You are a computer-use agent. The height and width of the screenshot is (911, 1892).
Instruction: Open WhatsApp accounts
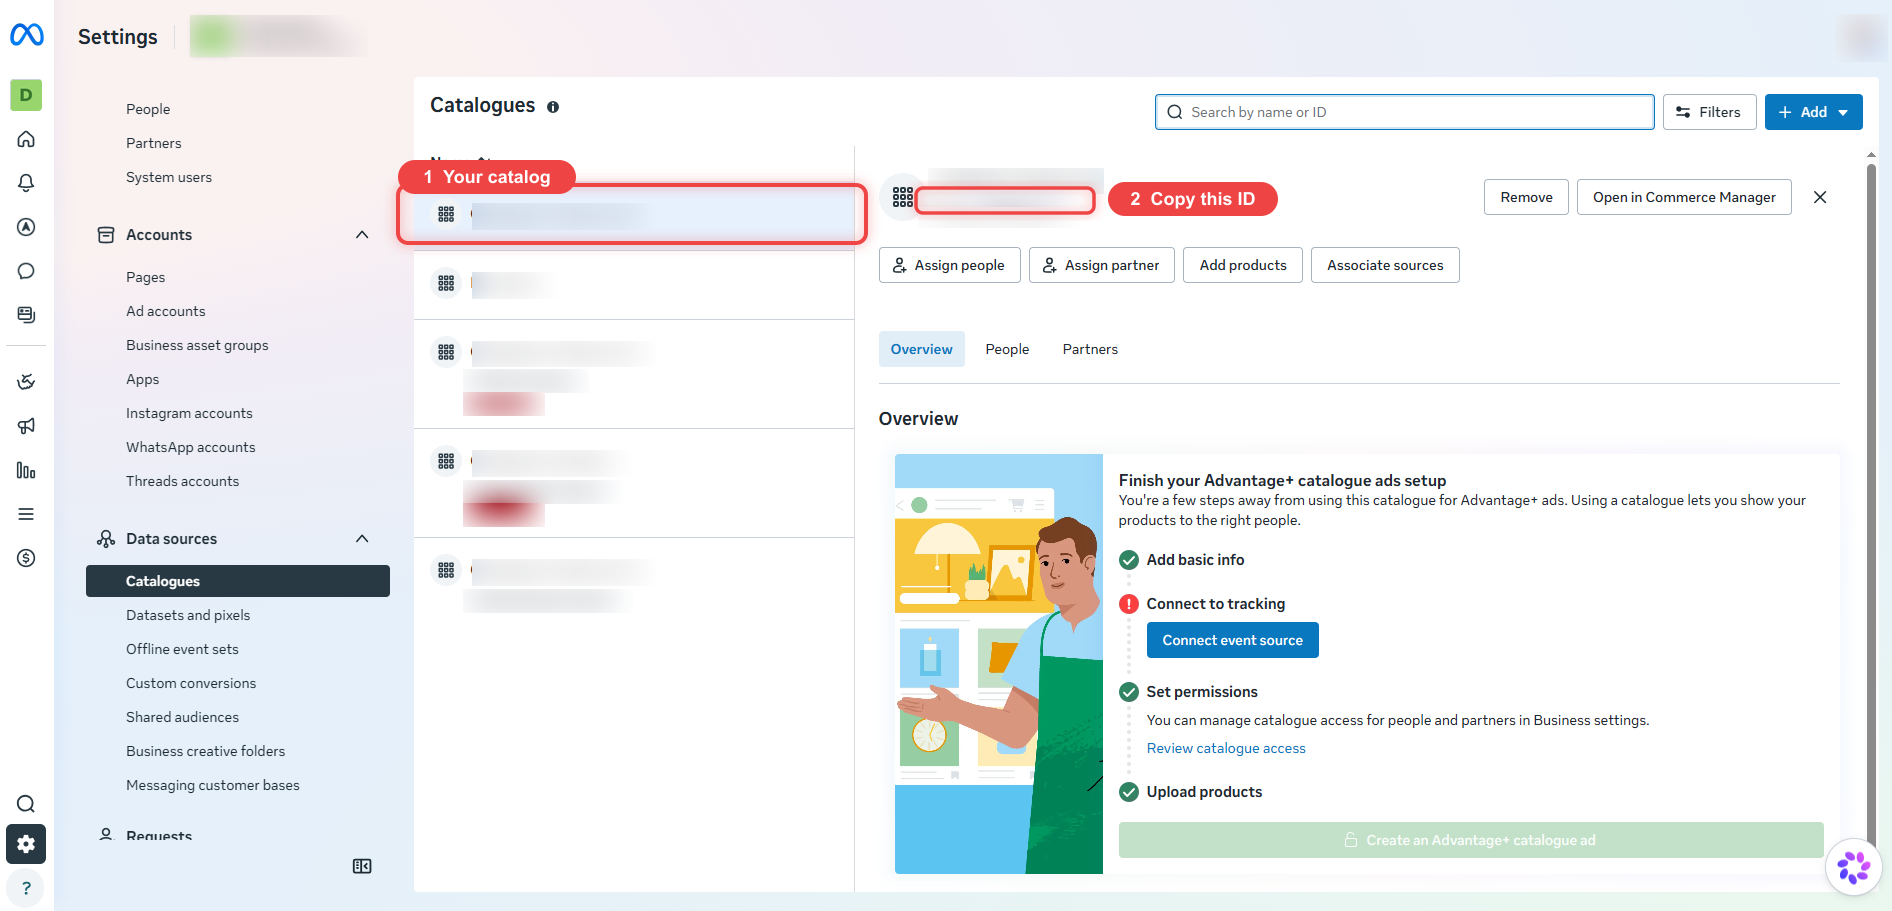tap(191, 447)
